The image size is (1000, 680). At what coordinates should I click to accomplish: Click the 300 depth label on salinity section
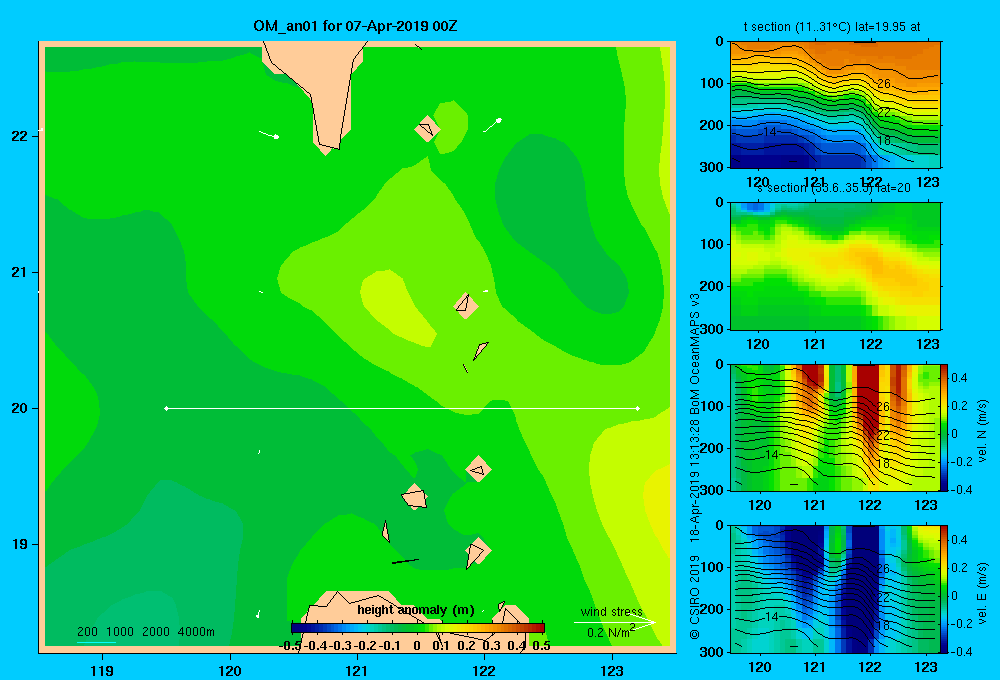[x=712, y=329]
